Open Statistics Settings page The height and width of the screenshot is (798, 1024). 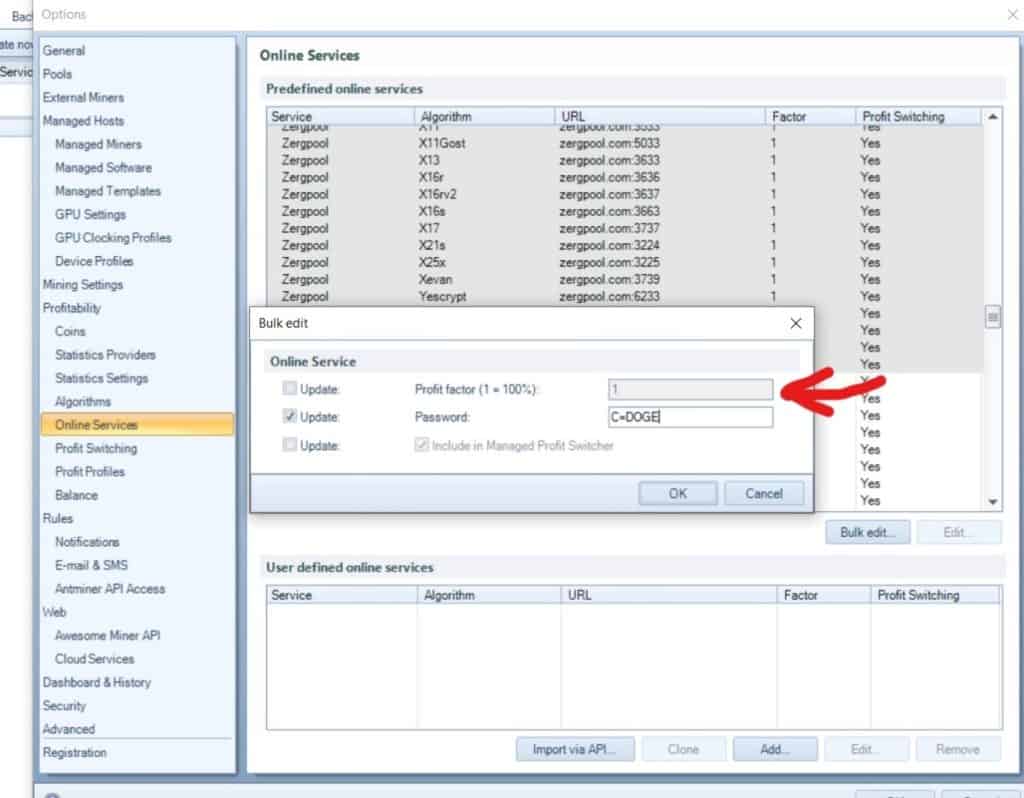pyautogui.click(x=101, y=379)
